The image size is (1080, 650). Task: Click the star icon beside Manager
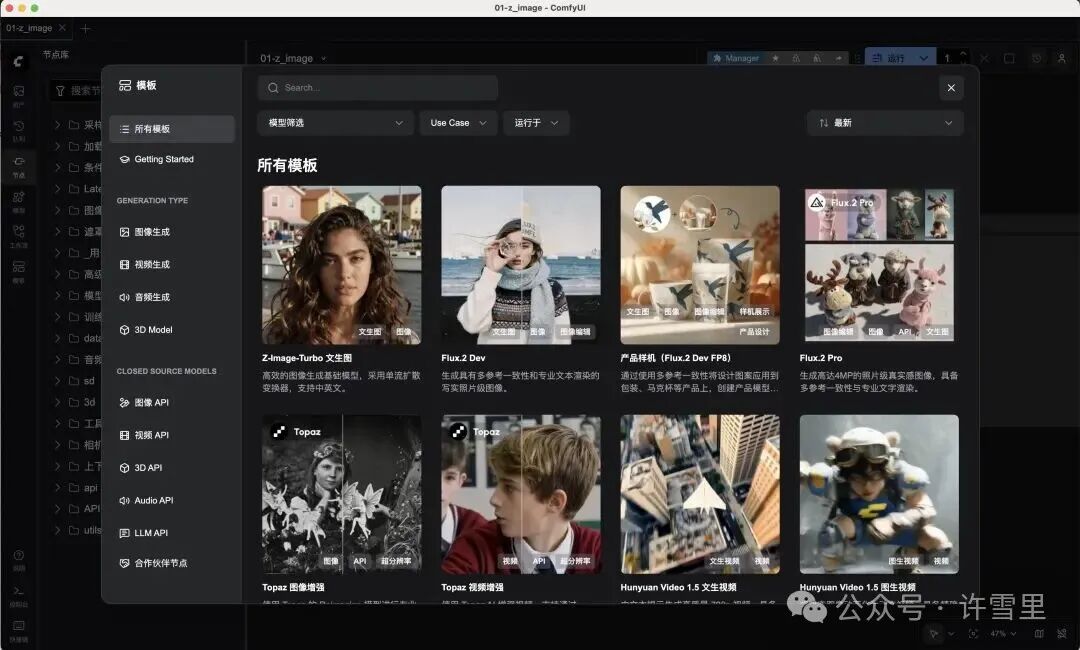(776, 59)
